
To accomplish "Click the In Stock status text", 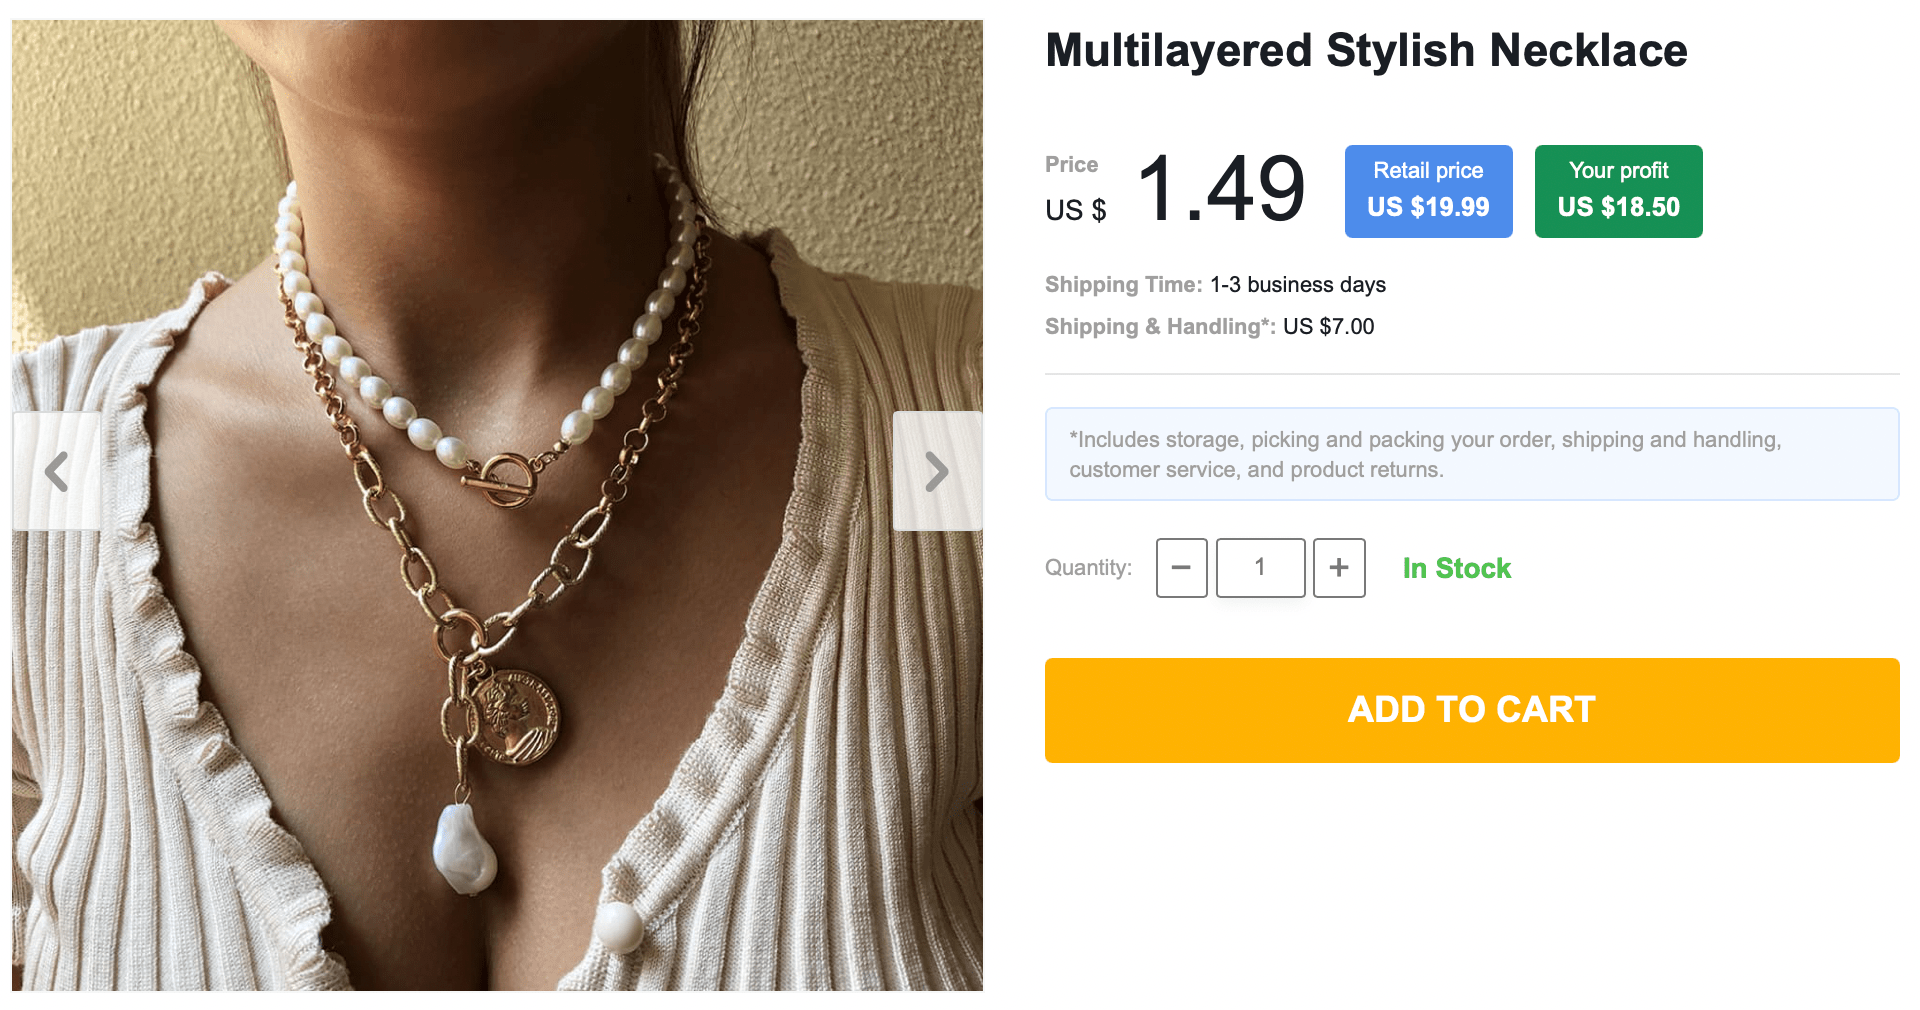I will pyautogui.click(x=1456, y=568).
